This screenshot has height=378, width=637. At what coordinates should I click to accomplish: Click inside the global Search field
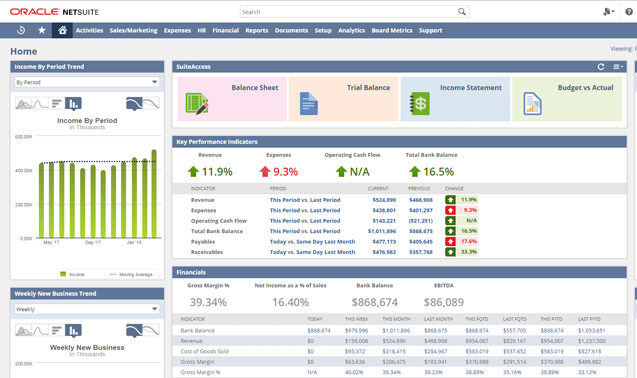tap(349, 12)
